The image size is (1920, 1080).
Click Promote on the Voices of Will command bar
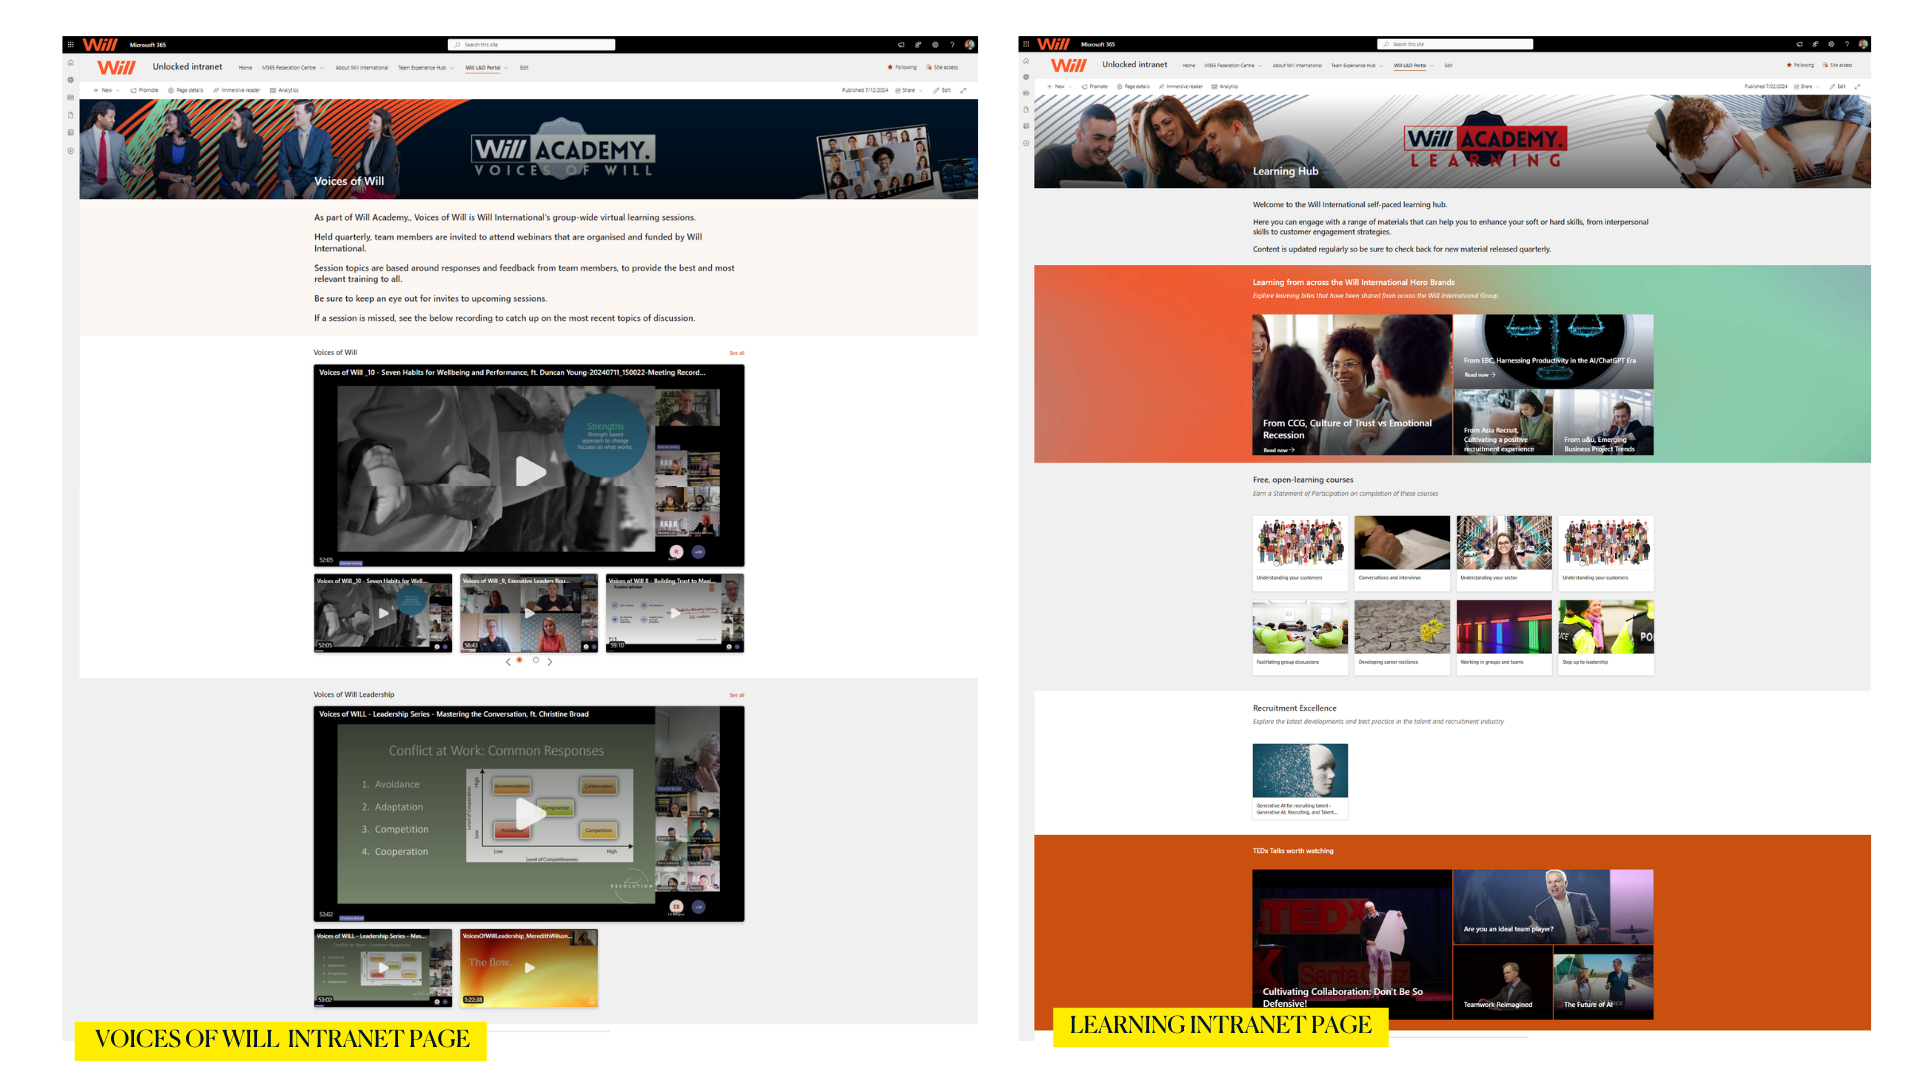pyautogui.click(x=144, y=90)
